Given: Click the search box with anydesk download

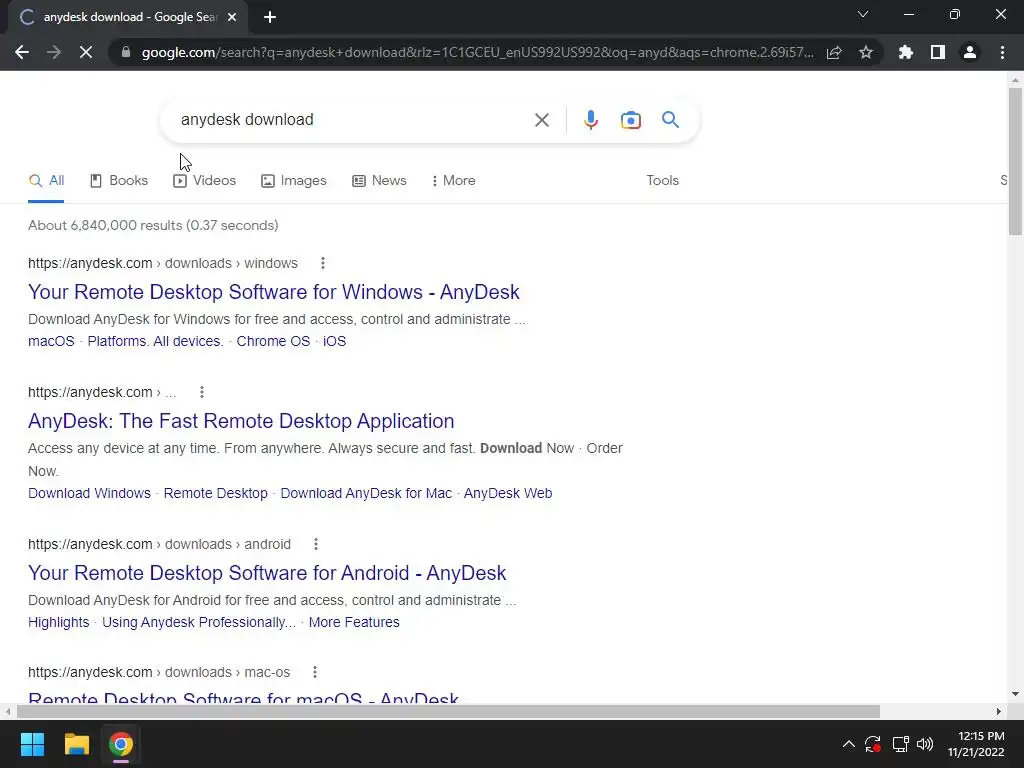Looking at the screenshot, I should (x=353, y=120).
